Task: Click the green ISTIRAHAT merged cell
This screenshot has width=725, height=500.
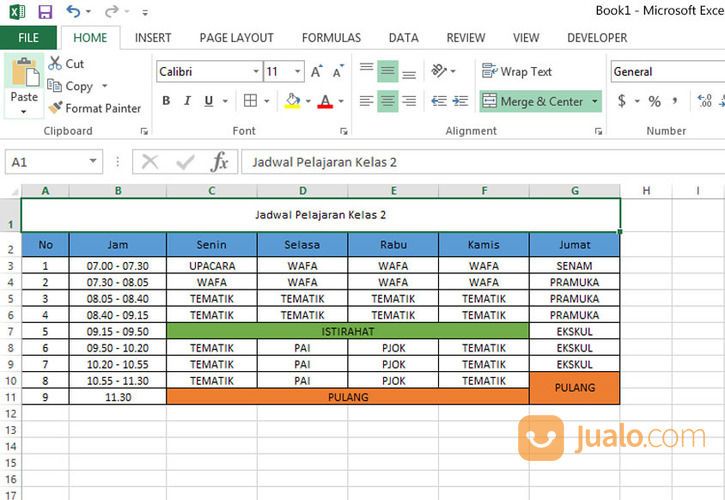Action: click(347, 331)
